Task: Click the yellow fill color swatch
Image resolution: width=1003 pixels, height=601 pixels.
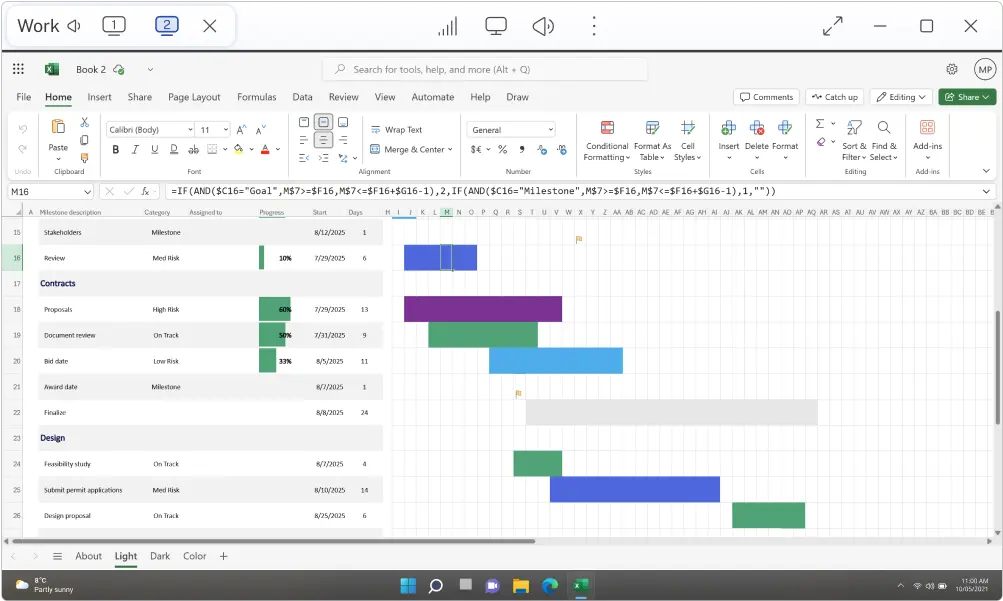Action: [238, 150]
